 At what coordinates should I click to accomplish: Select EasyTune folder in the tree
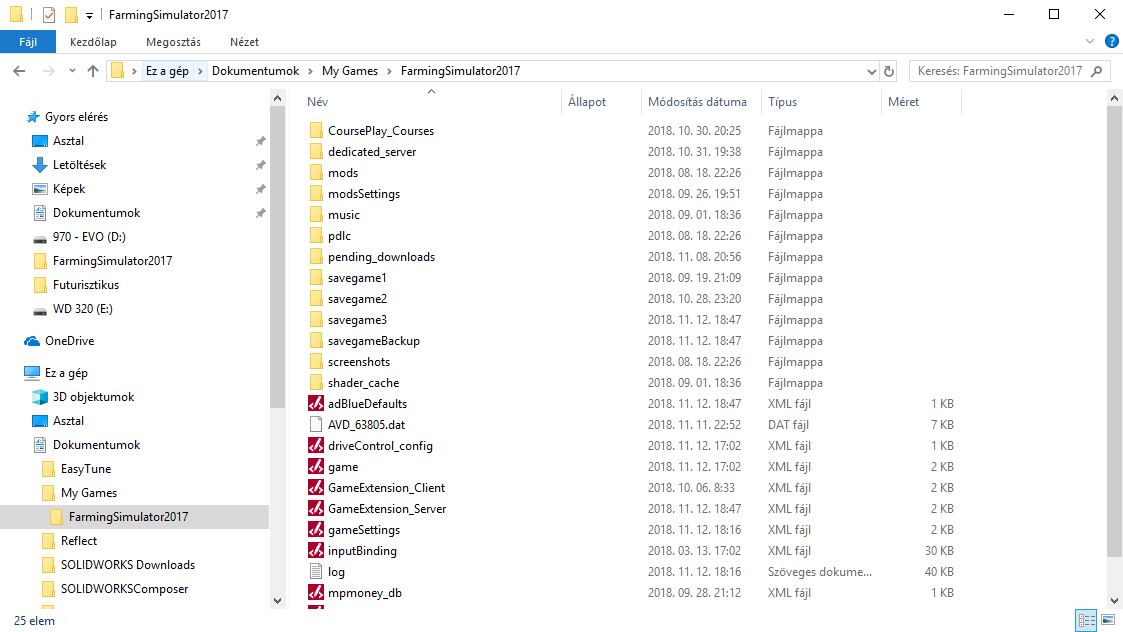(x=85, y=469)
